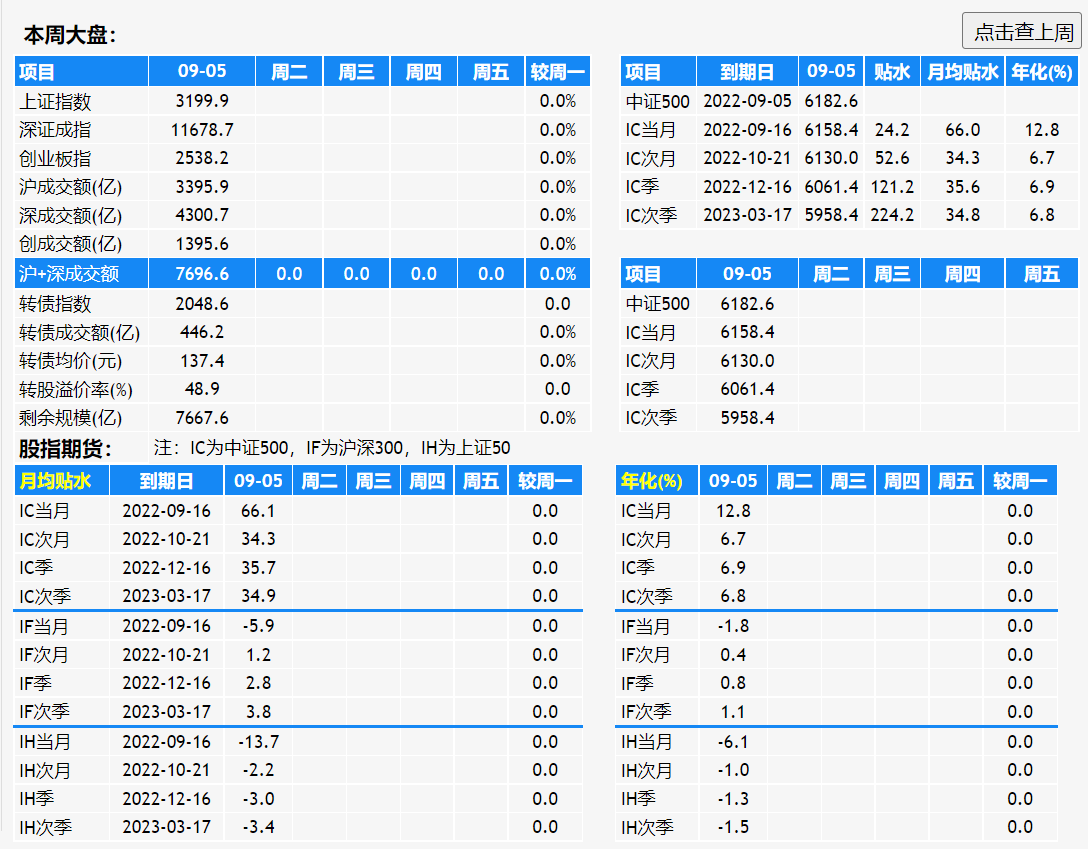Click the annualized value -1.0 for IH次月
1088x849 pixels.
pyautogui.click(x=733, y=770)
